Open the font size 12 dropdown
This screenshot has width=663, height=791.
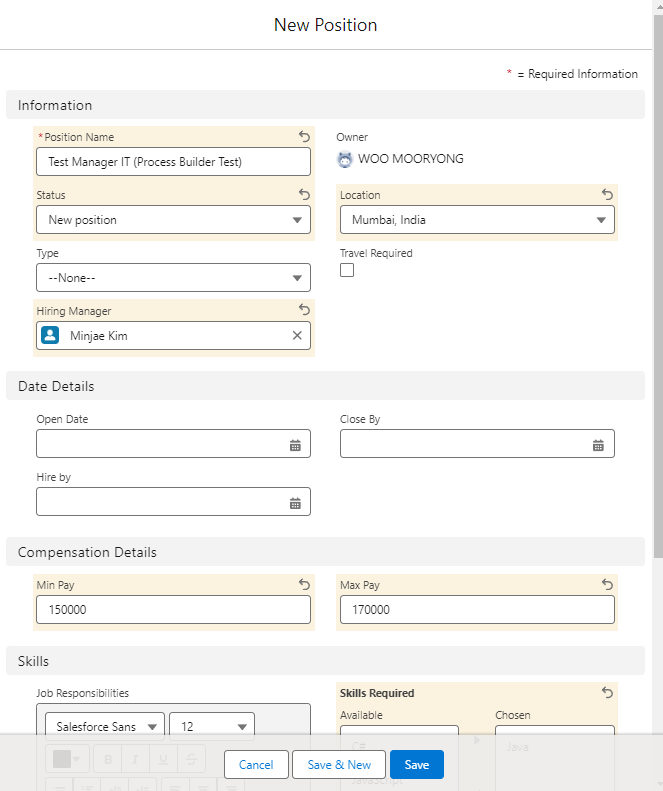tap(212, 727)
